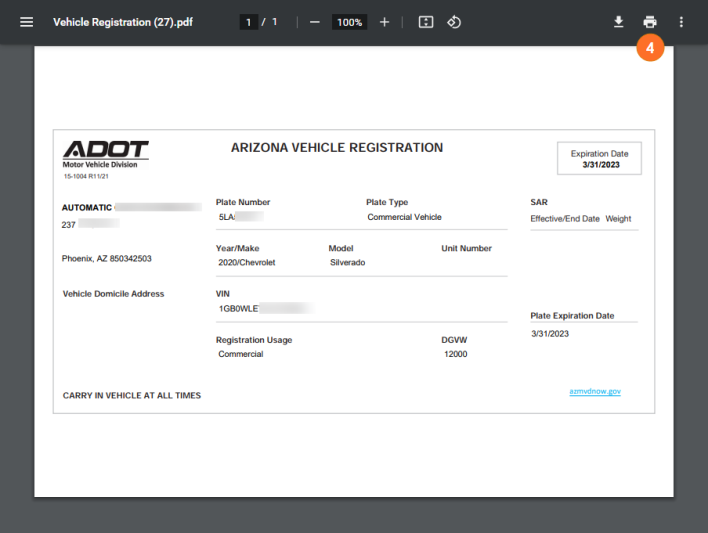Image resolution: width=708 pixels, height=533 pixels.
Task: Toggle the fit to page icon
Action: pyautogui.click(x=426, y=22)
